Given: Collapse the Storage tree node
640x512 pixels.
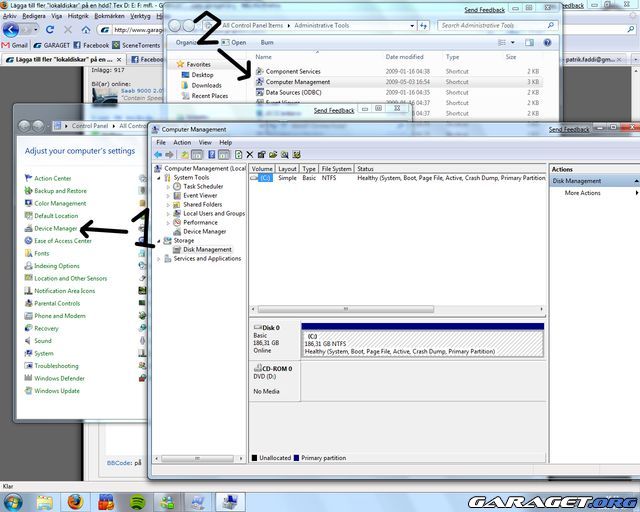Looking at the screenshot, I should click(158, 241).
